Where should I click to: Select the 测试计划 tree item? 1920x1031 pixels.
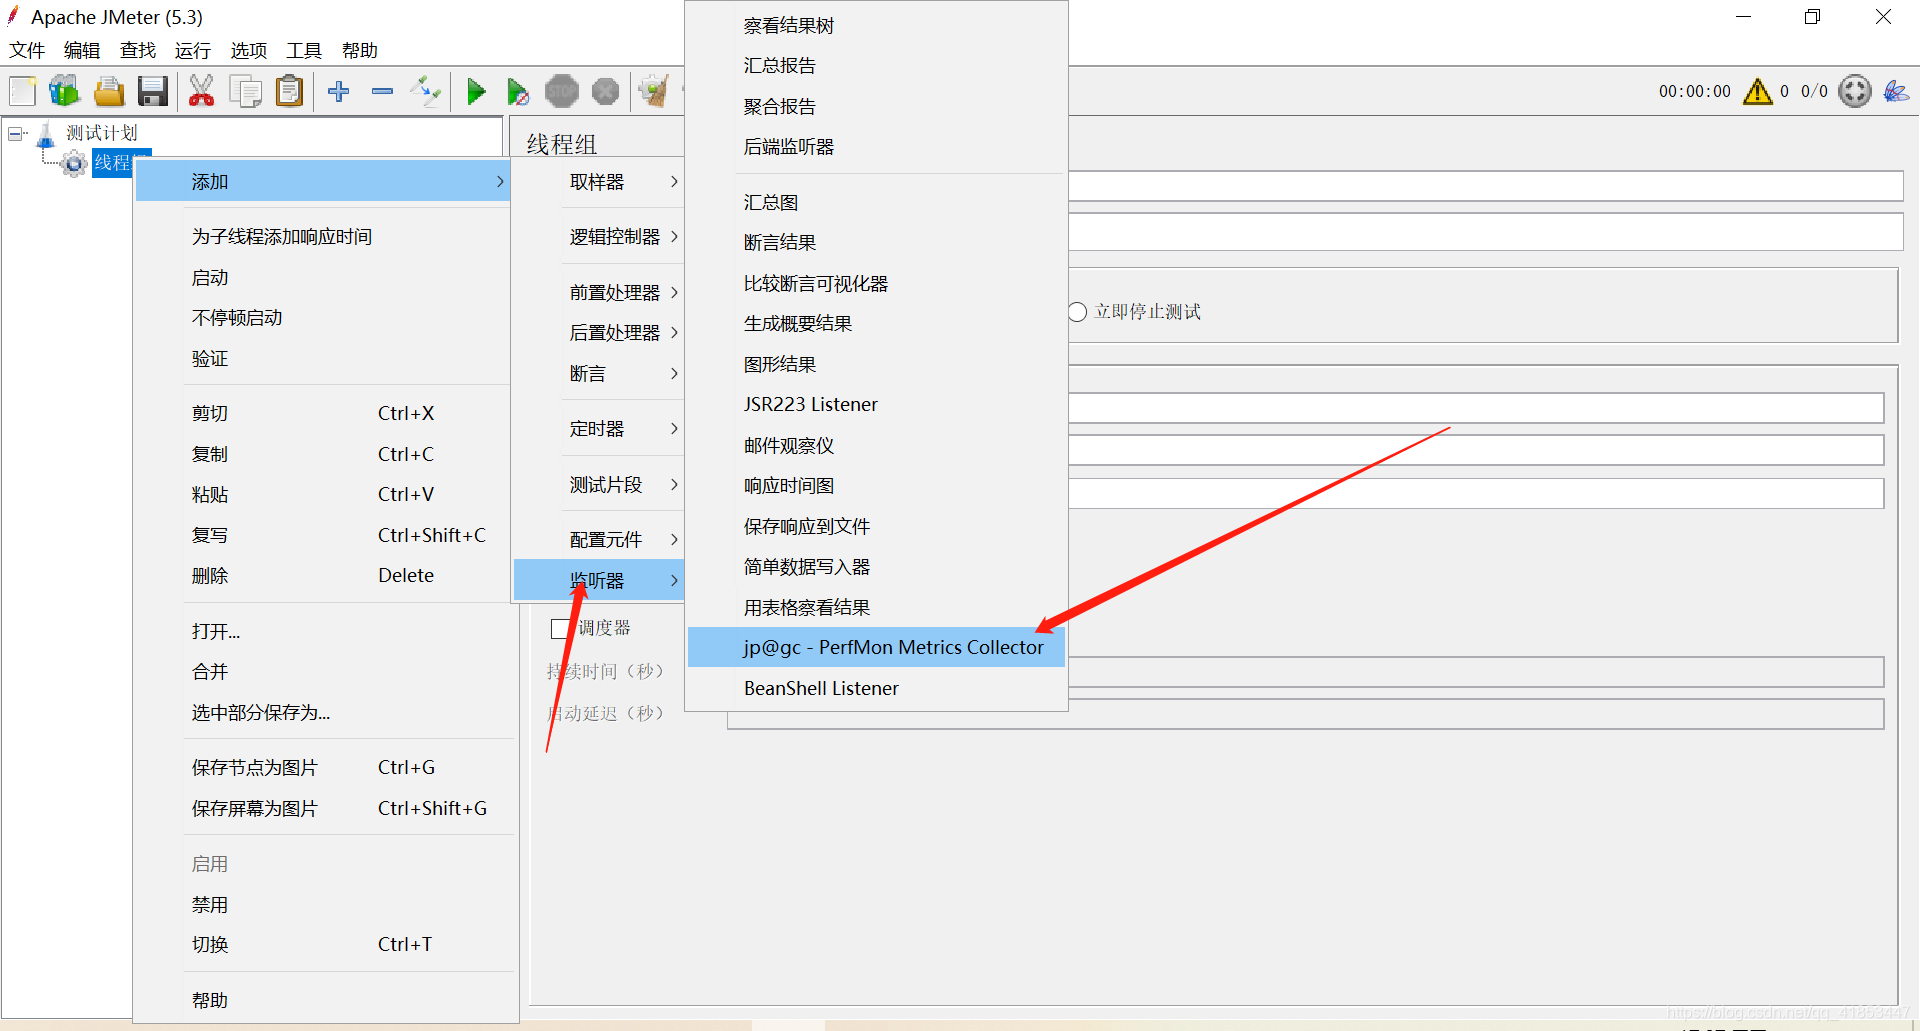click(101, 133)
